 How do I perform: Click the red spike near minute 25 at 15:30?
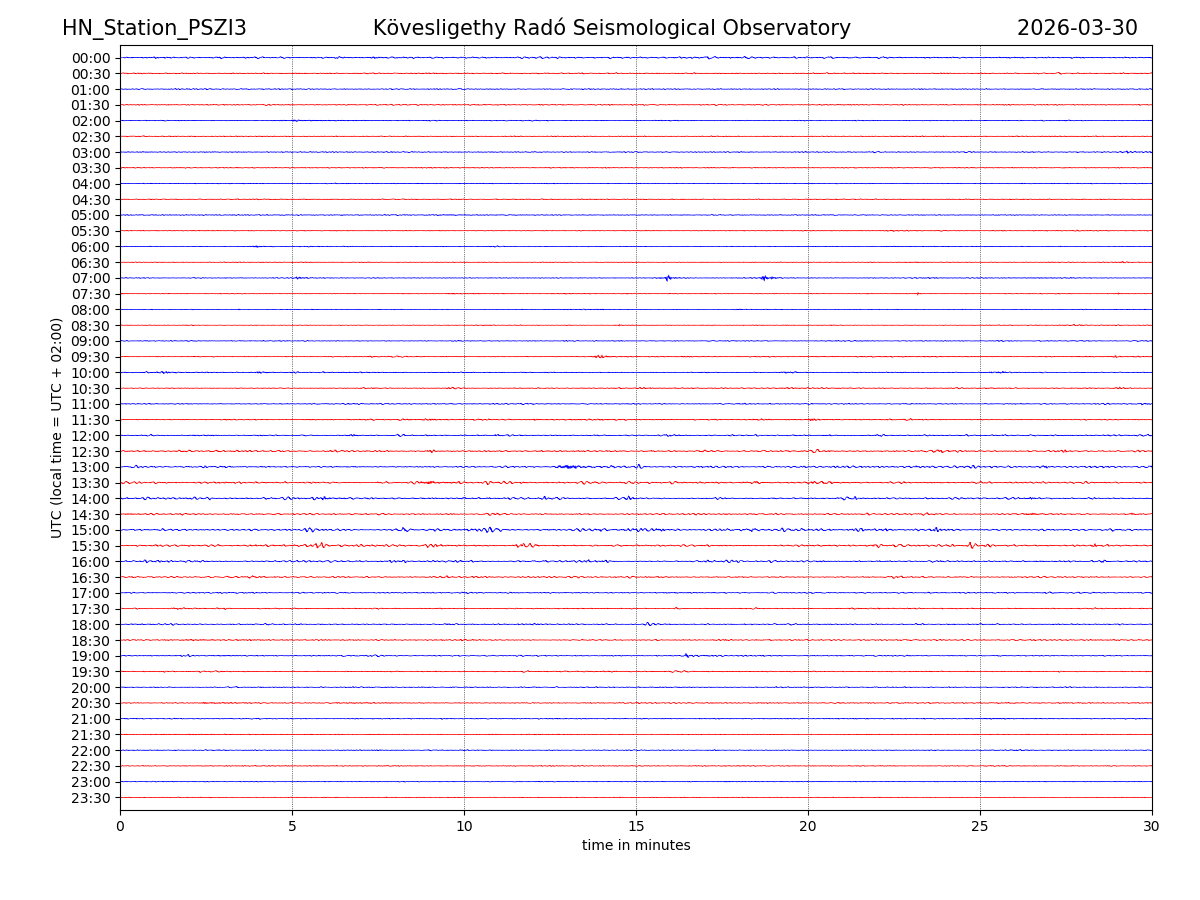pyautogui.click(x=971, y=545)
